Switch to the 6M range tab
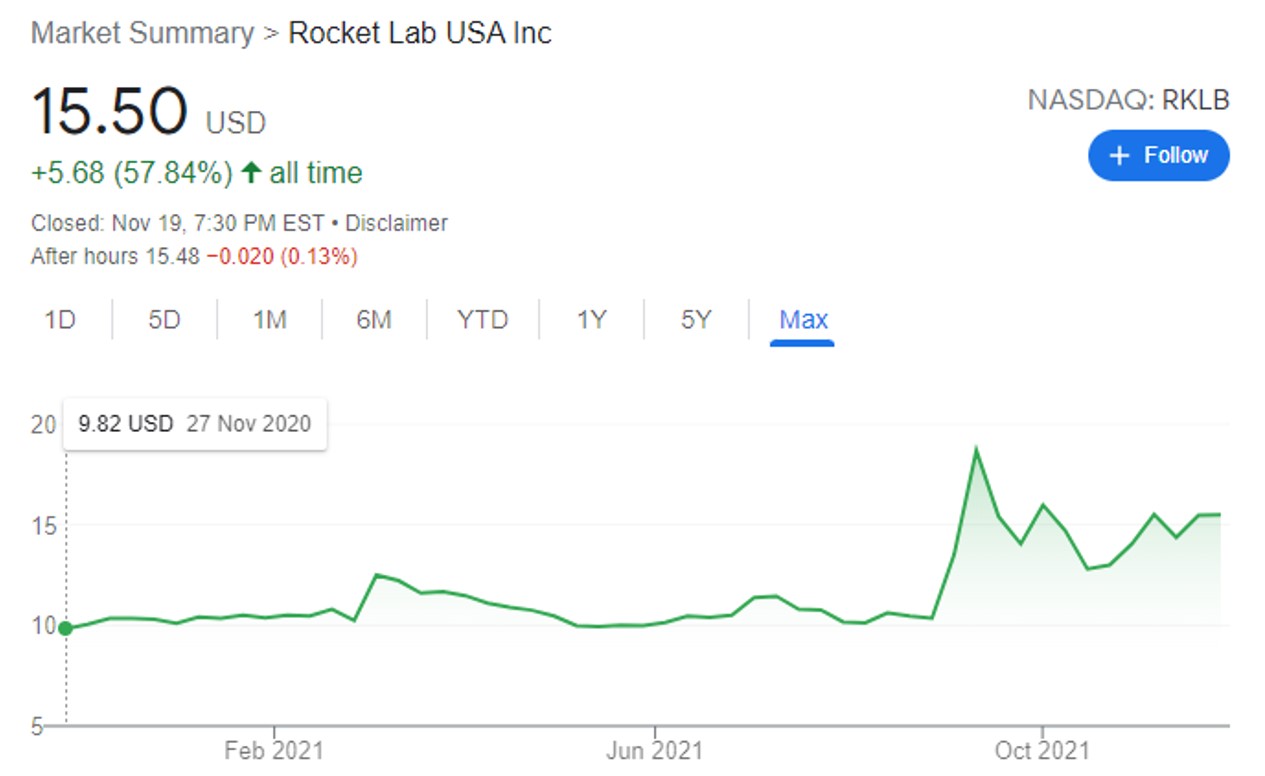The height and width of the screenshot is (776, 1265). click(373, 320)
